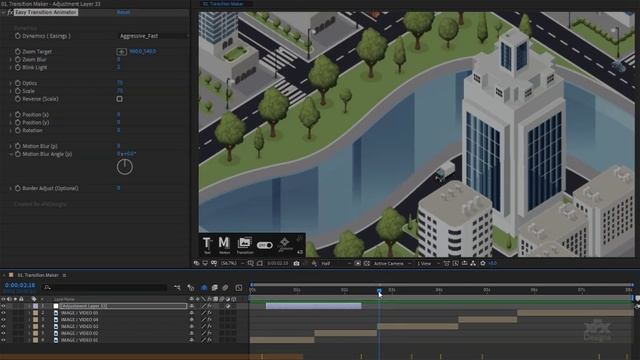Click the blue current-time indicator on ruler
Viewport: 640px width, 360px height.
379,291
